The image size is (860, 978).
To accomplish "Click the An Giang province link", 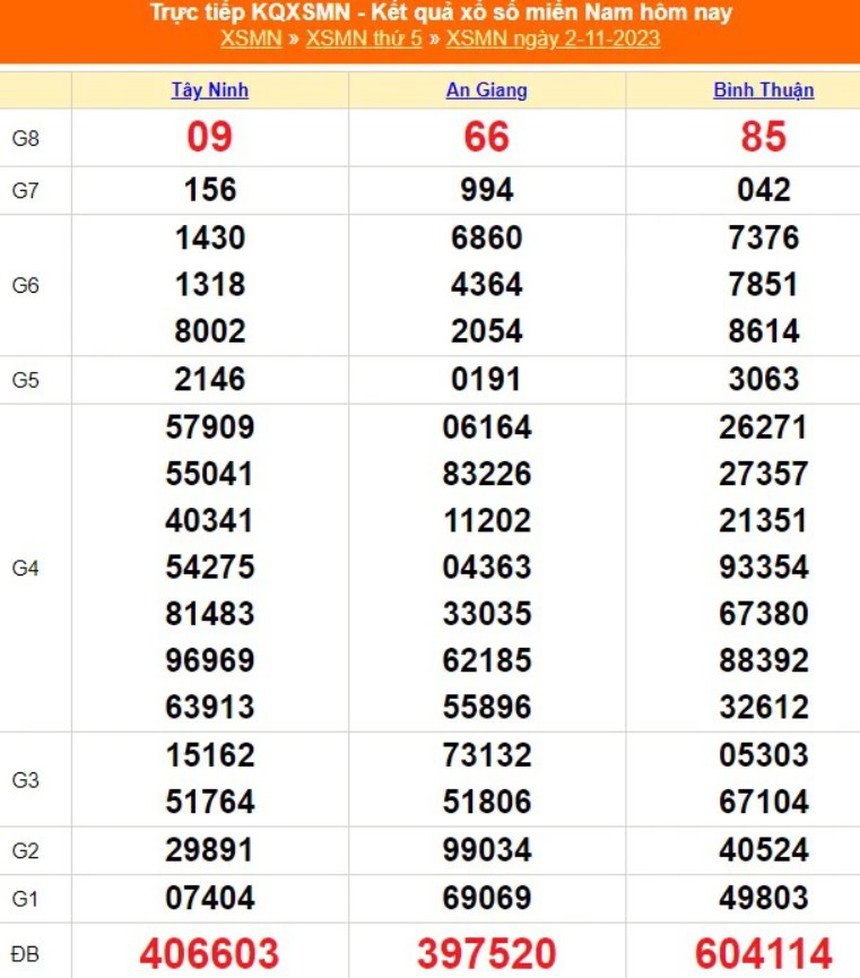I will point(486,90).
